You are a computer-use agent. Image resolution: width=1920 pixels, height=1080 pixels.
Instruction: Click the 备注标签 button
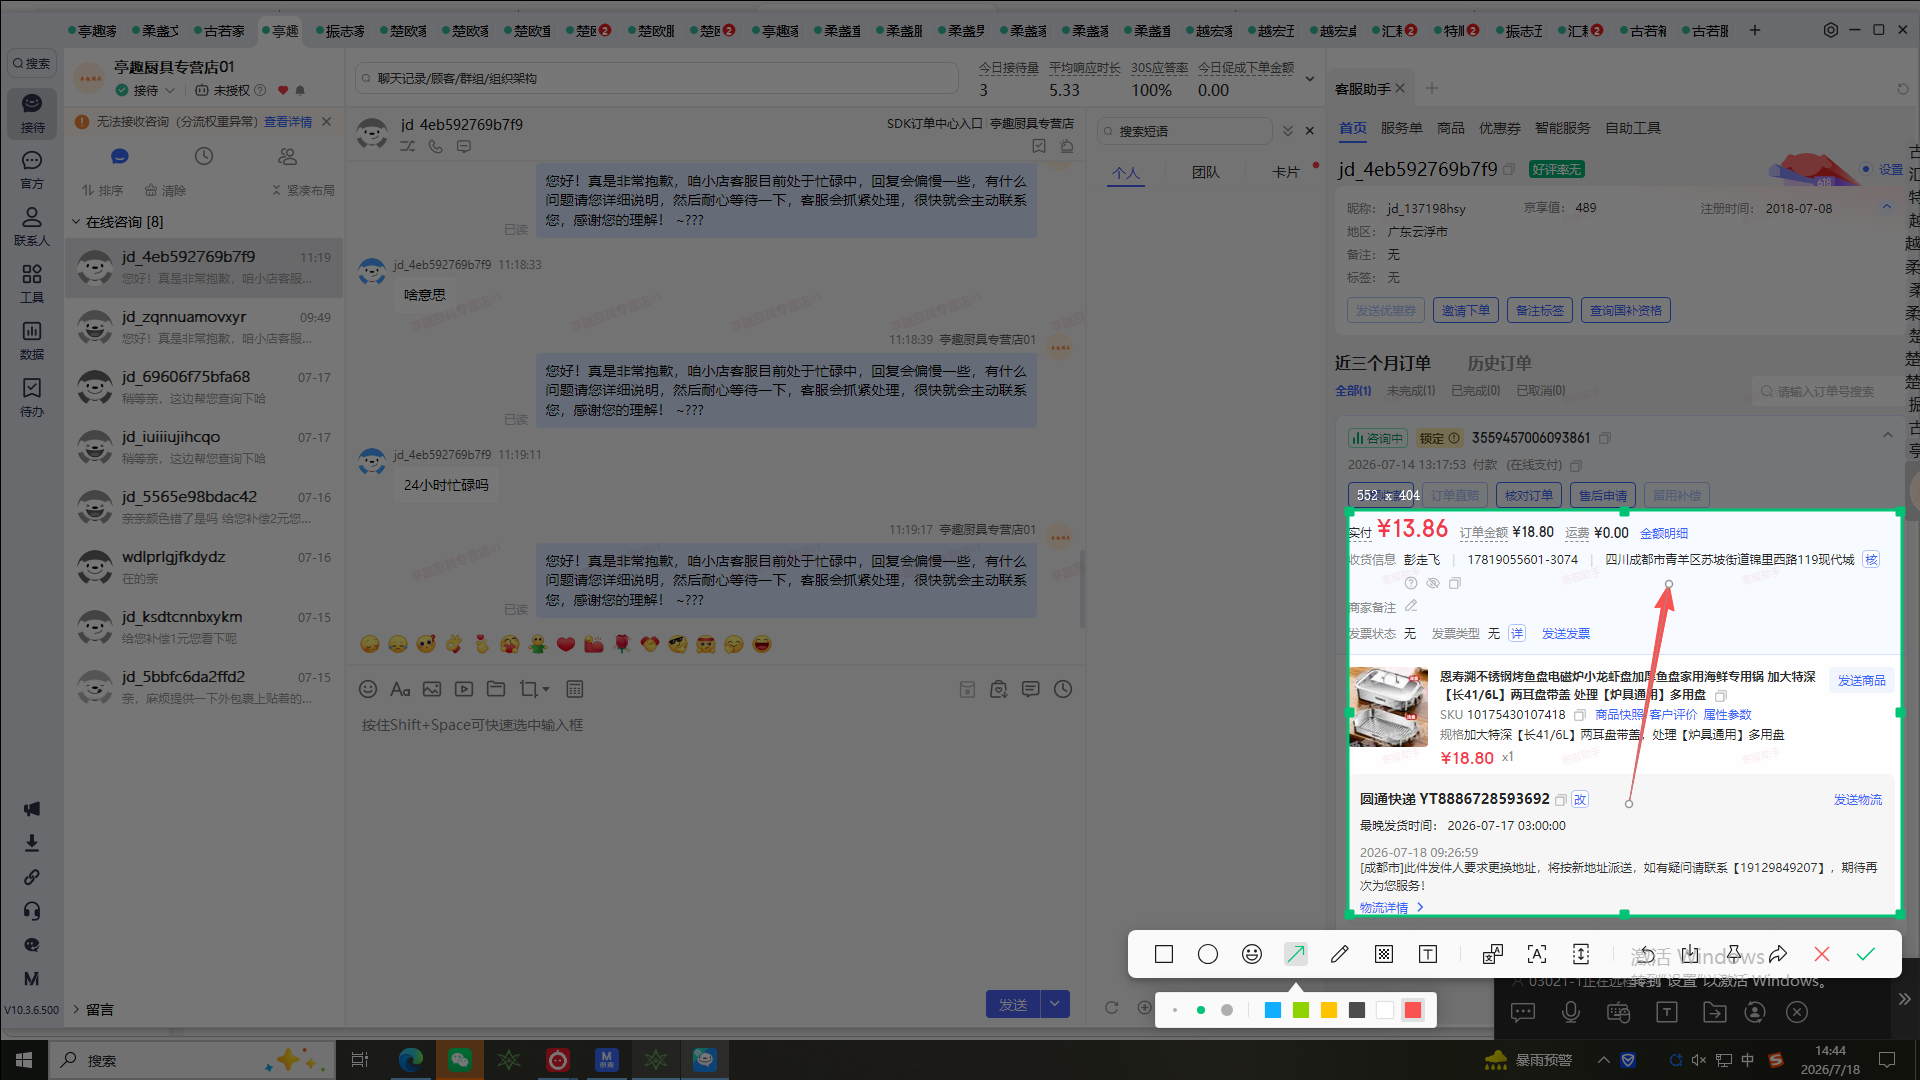[x=1540, y=311]
